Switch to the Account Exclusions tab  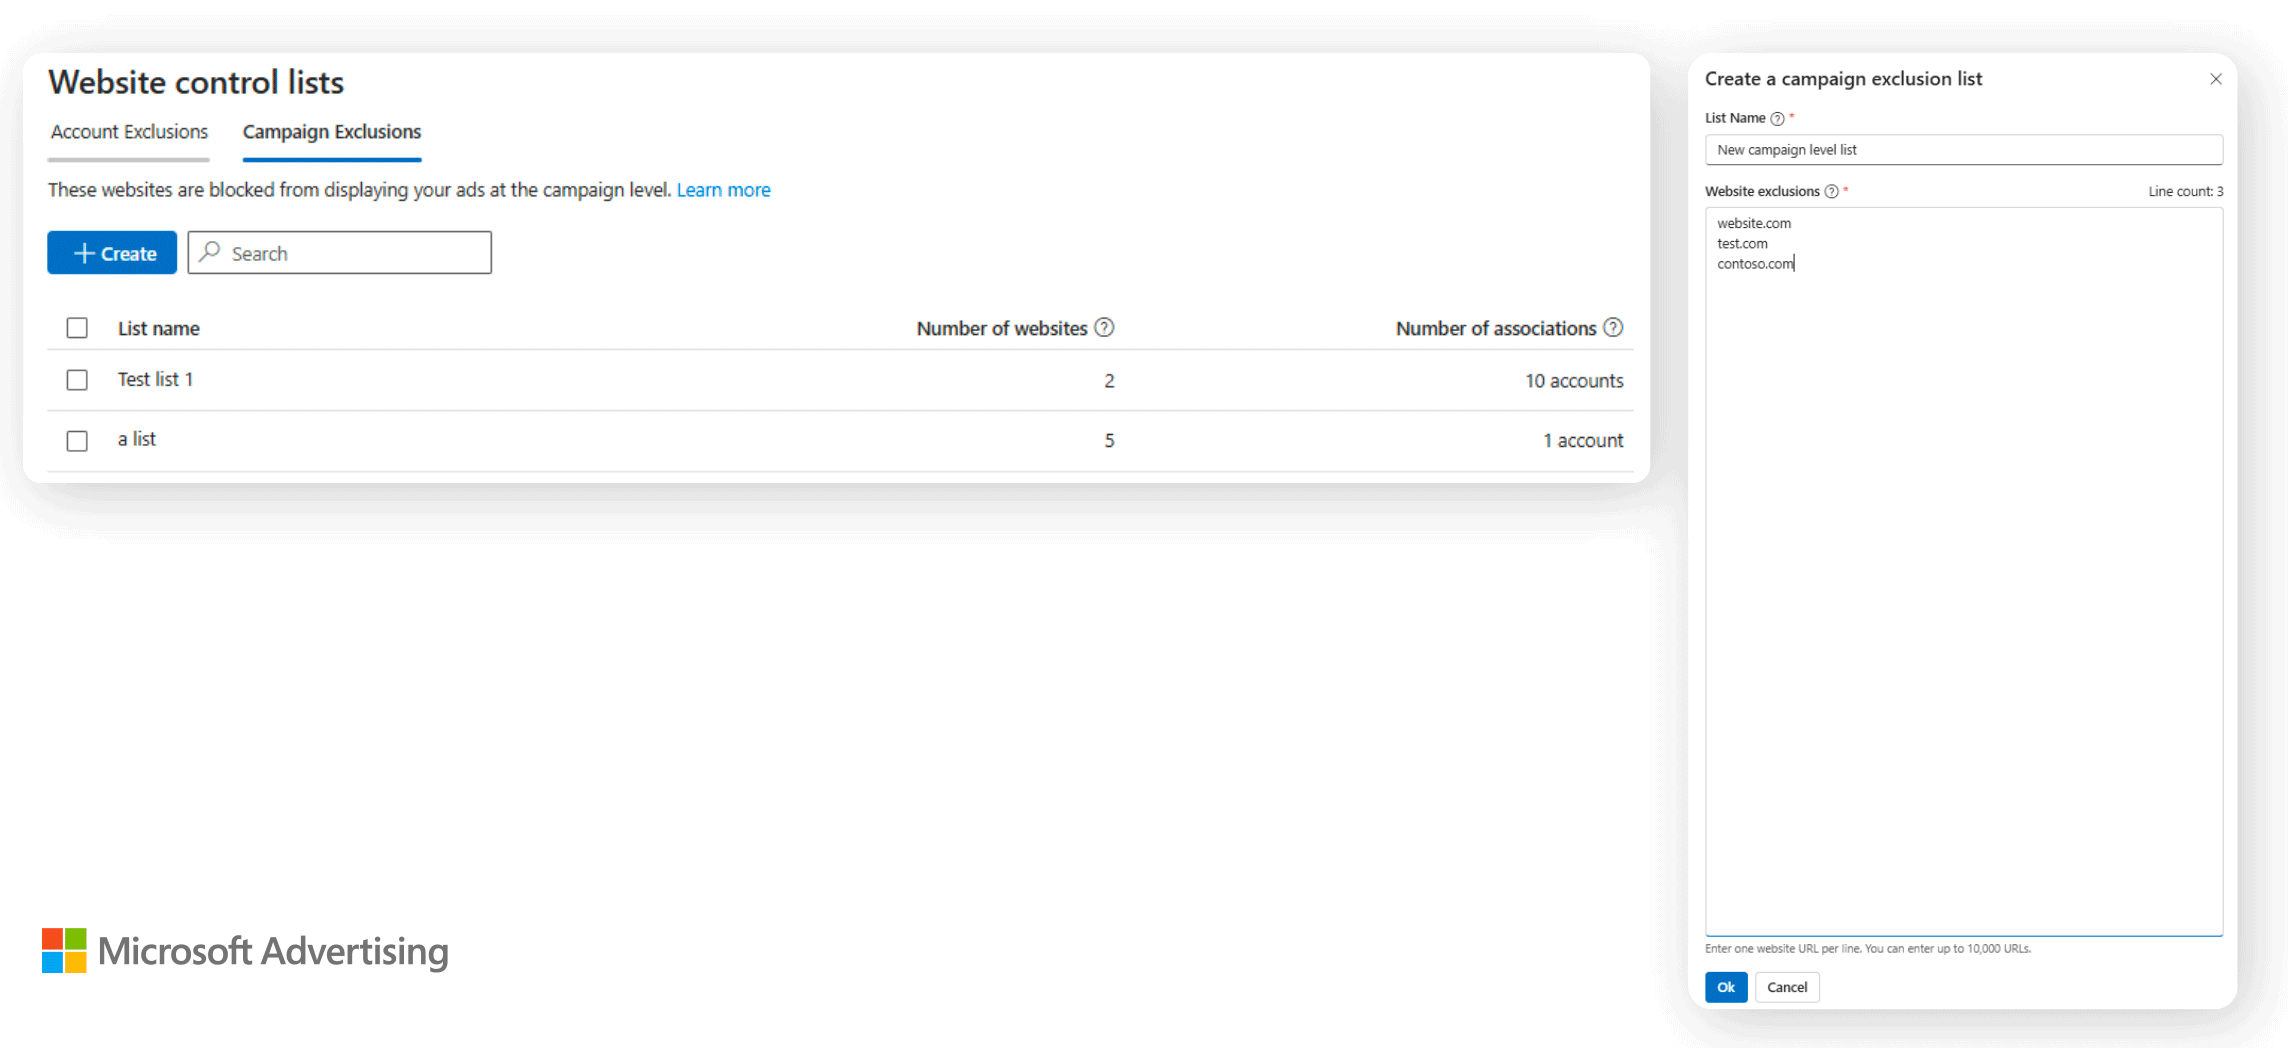click(x=129, y=132)
